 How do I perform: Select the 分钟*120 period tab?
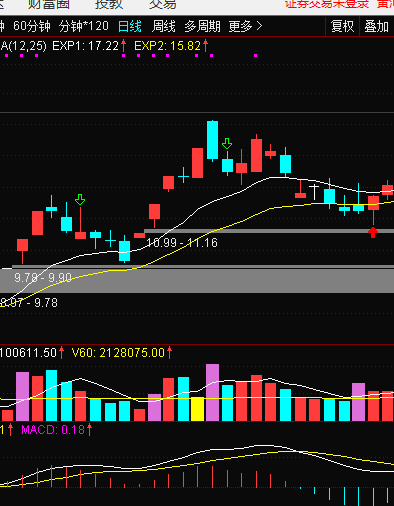coord(84,26)
